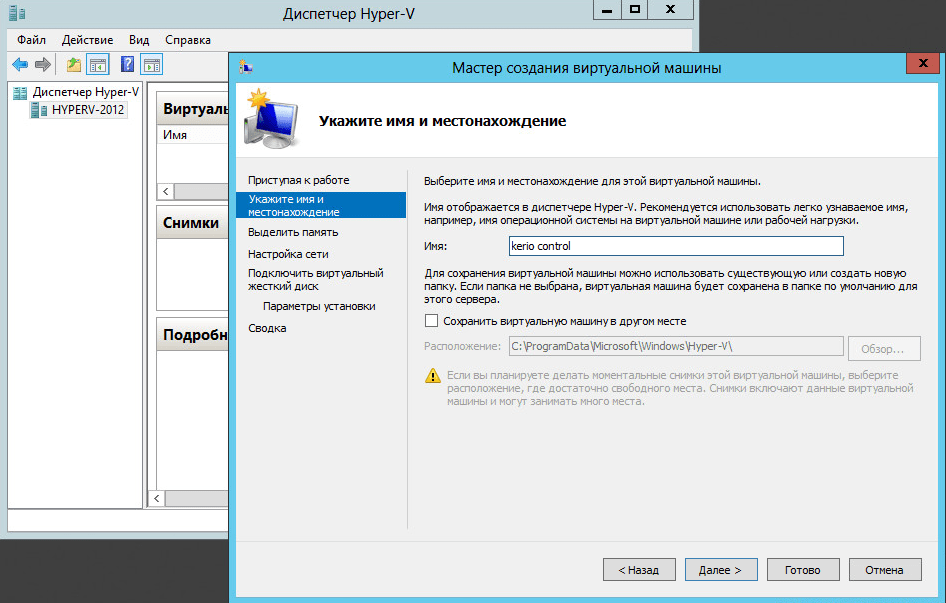Click the Имя field containing kerio control
This screenshot has height=603, width=946.
tap(676, 246)
